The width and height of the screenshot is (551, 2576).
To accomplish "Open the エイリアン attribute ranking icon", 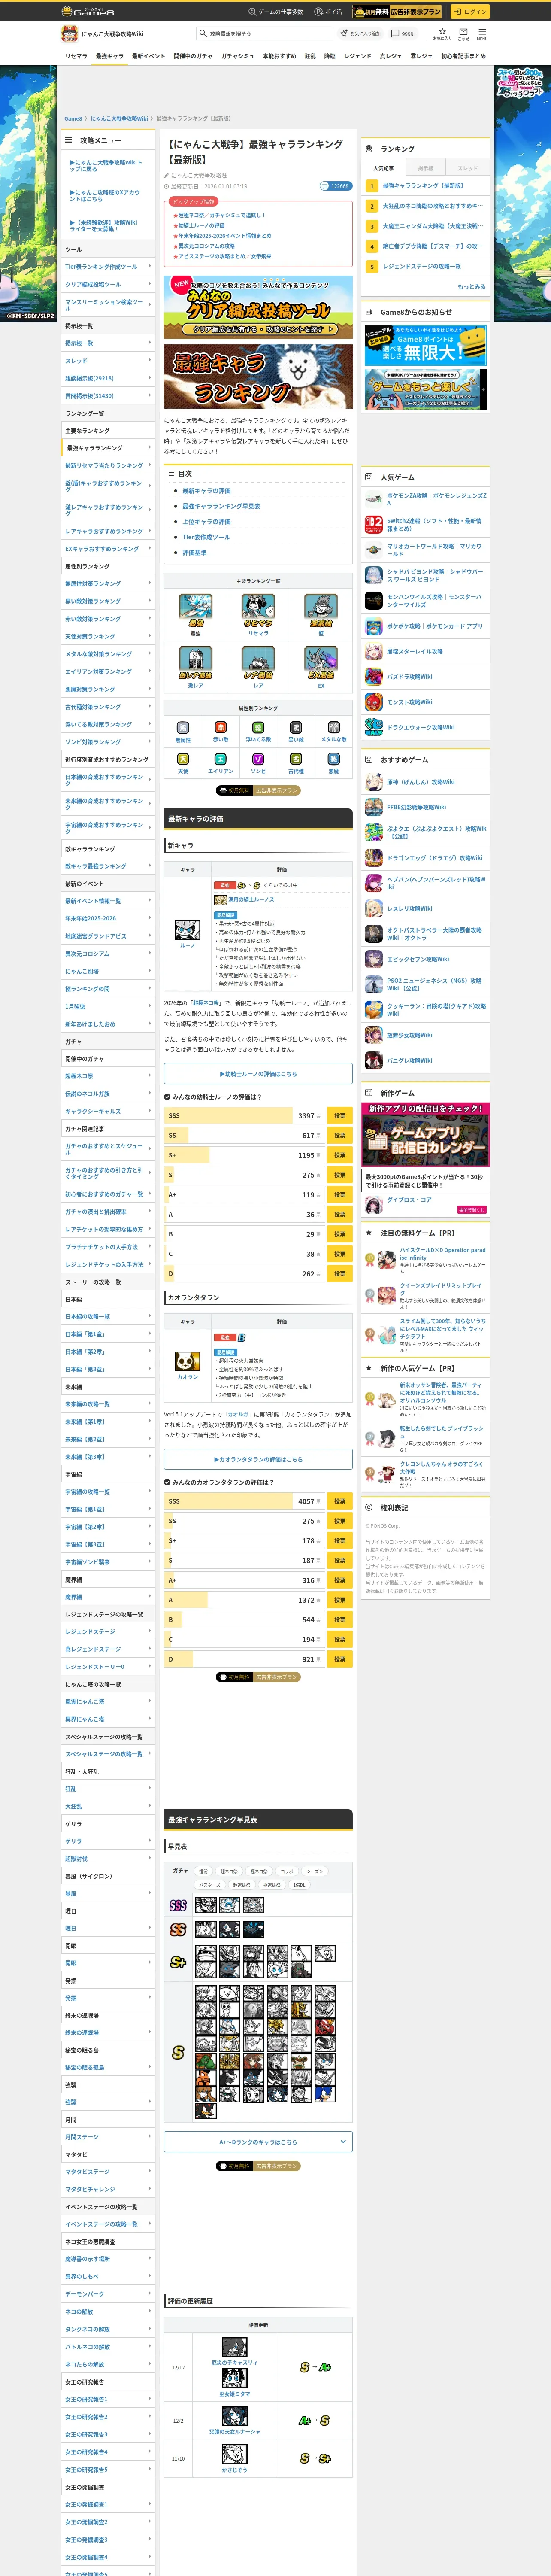I will coord(221,759).
